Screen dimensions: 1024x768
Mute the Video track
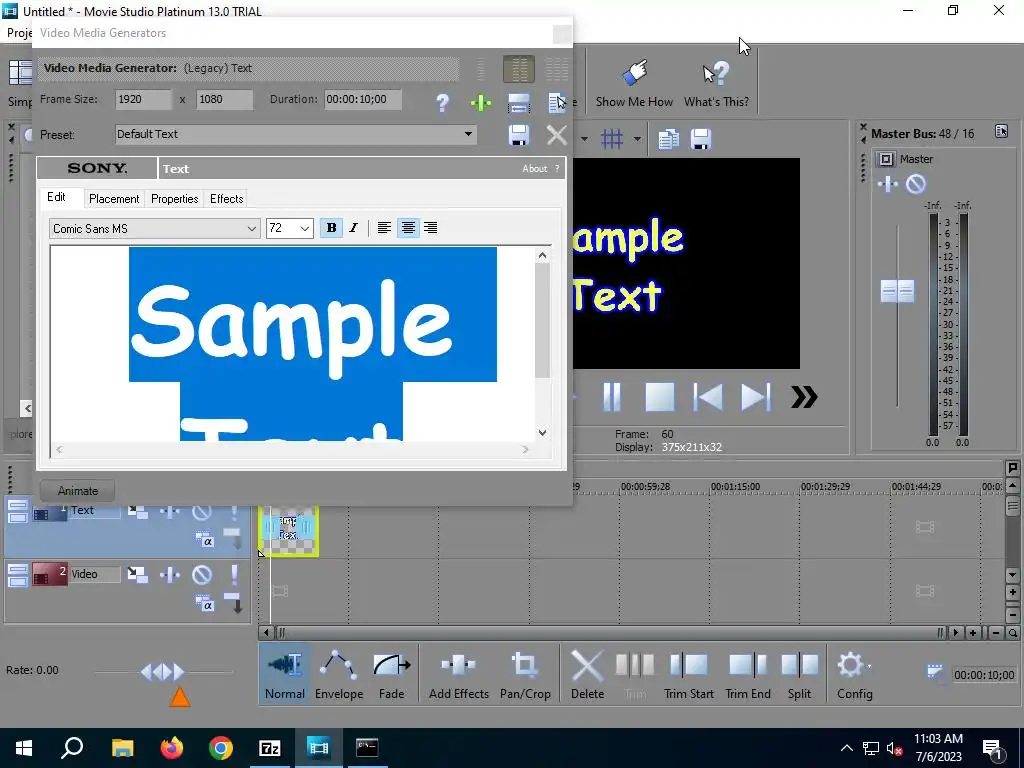coord(202,575)
